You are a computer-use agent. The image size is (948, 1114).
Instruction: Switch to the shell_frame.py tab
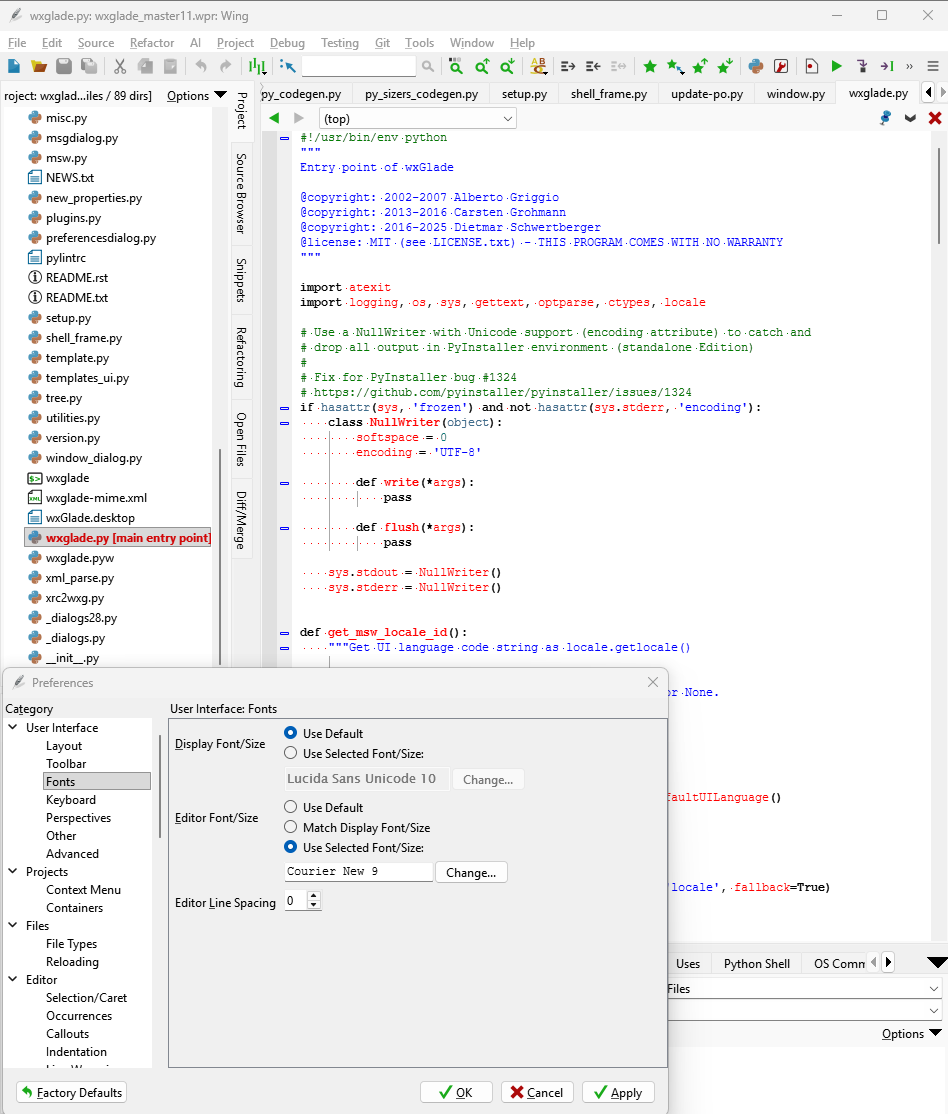click(608, 94)
